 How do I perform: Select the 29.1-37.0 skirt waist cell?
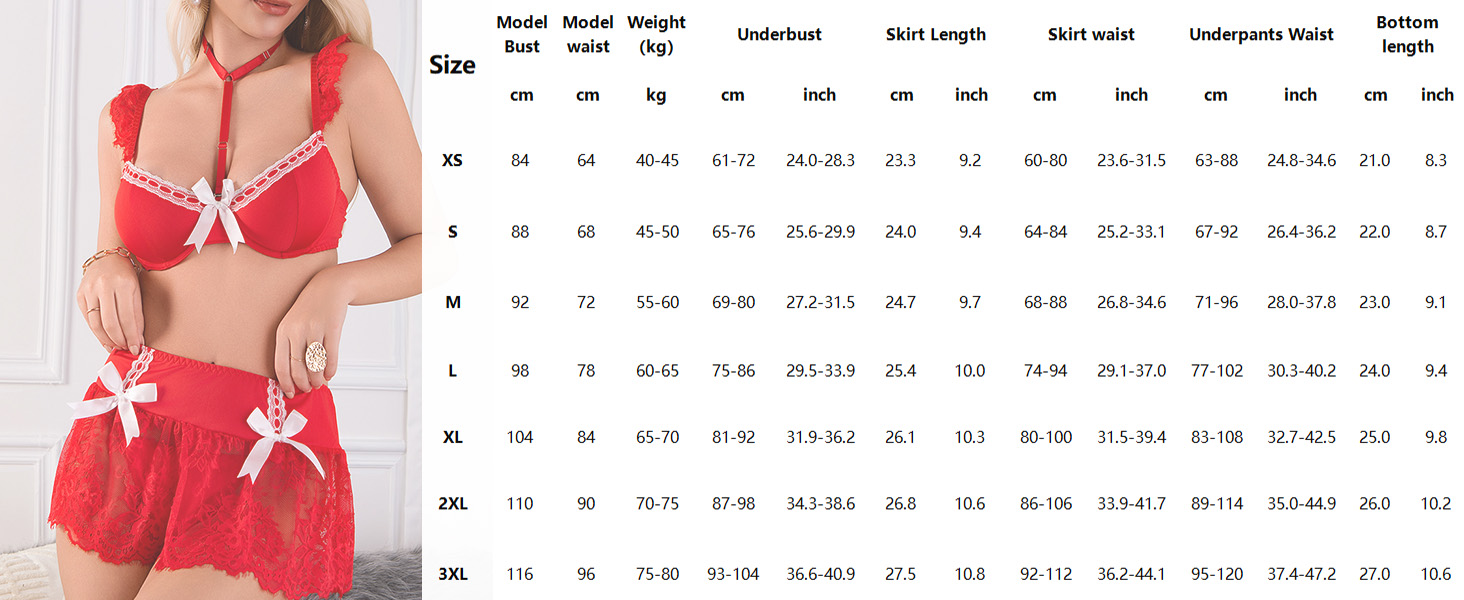click(x=1131, y=371)
